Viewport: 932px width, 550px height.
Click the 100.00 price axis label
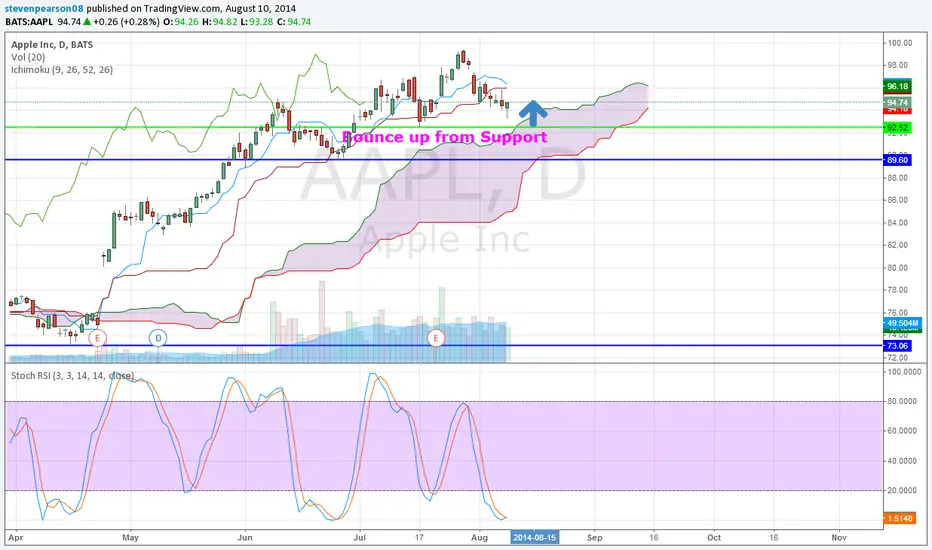[900, 43]
